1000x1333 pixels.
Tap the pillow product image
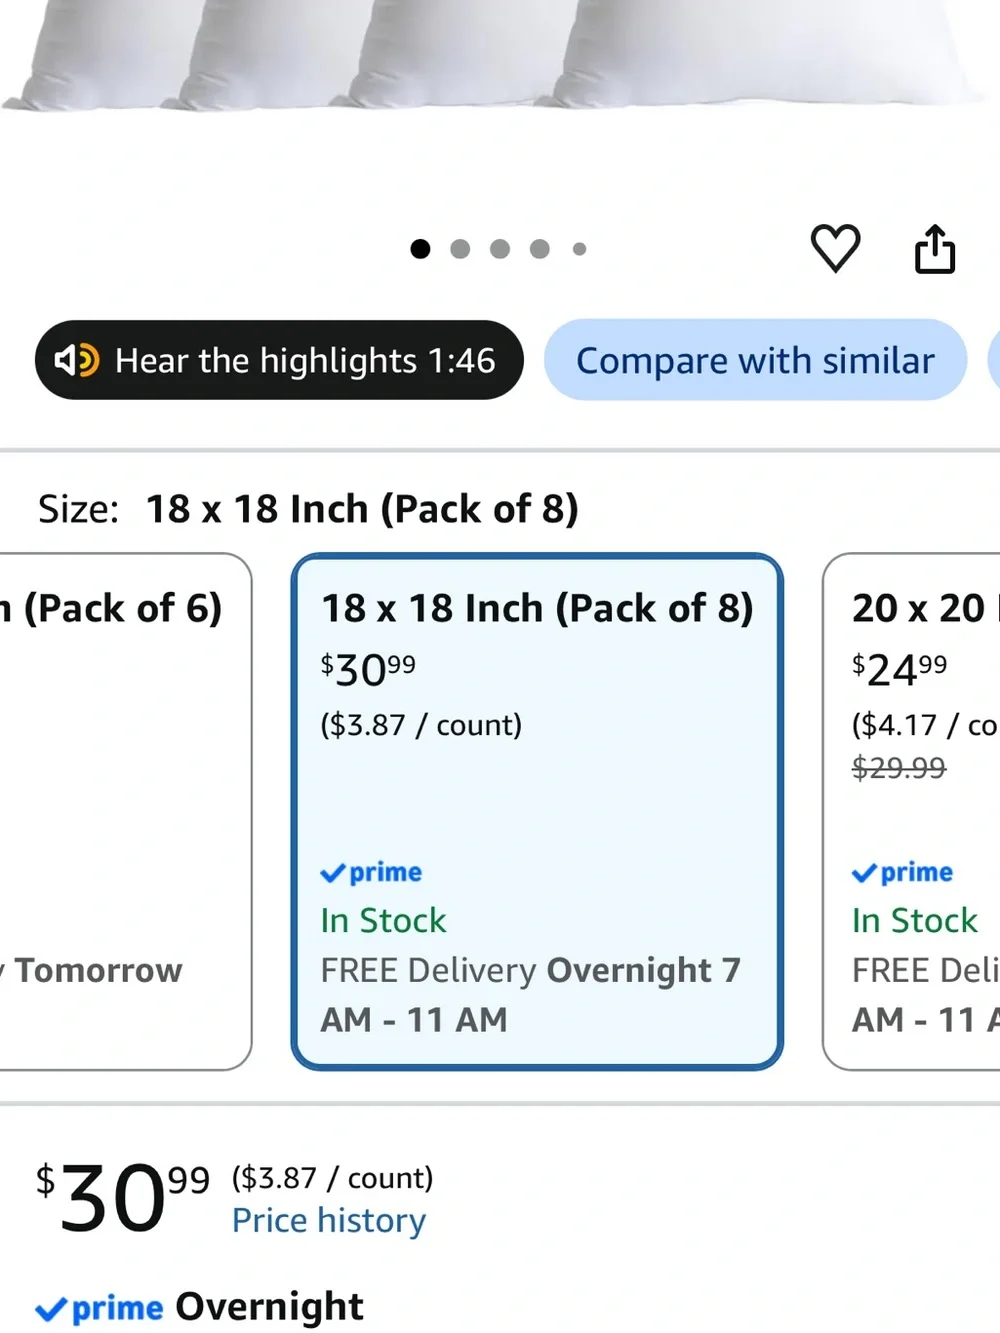click(500, 55)
